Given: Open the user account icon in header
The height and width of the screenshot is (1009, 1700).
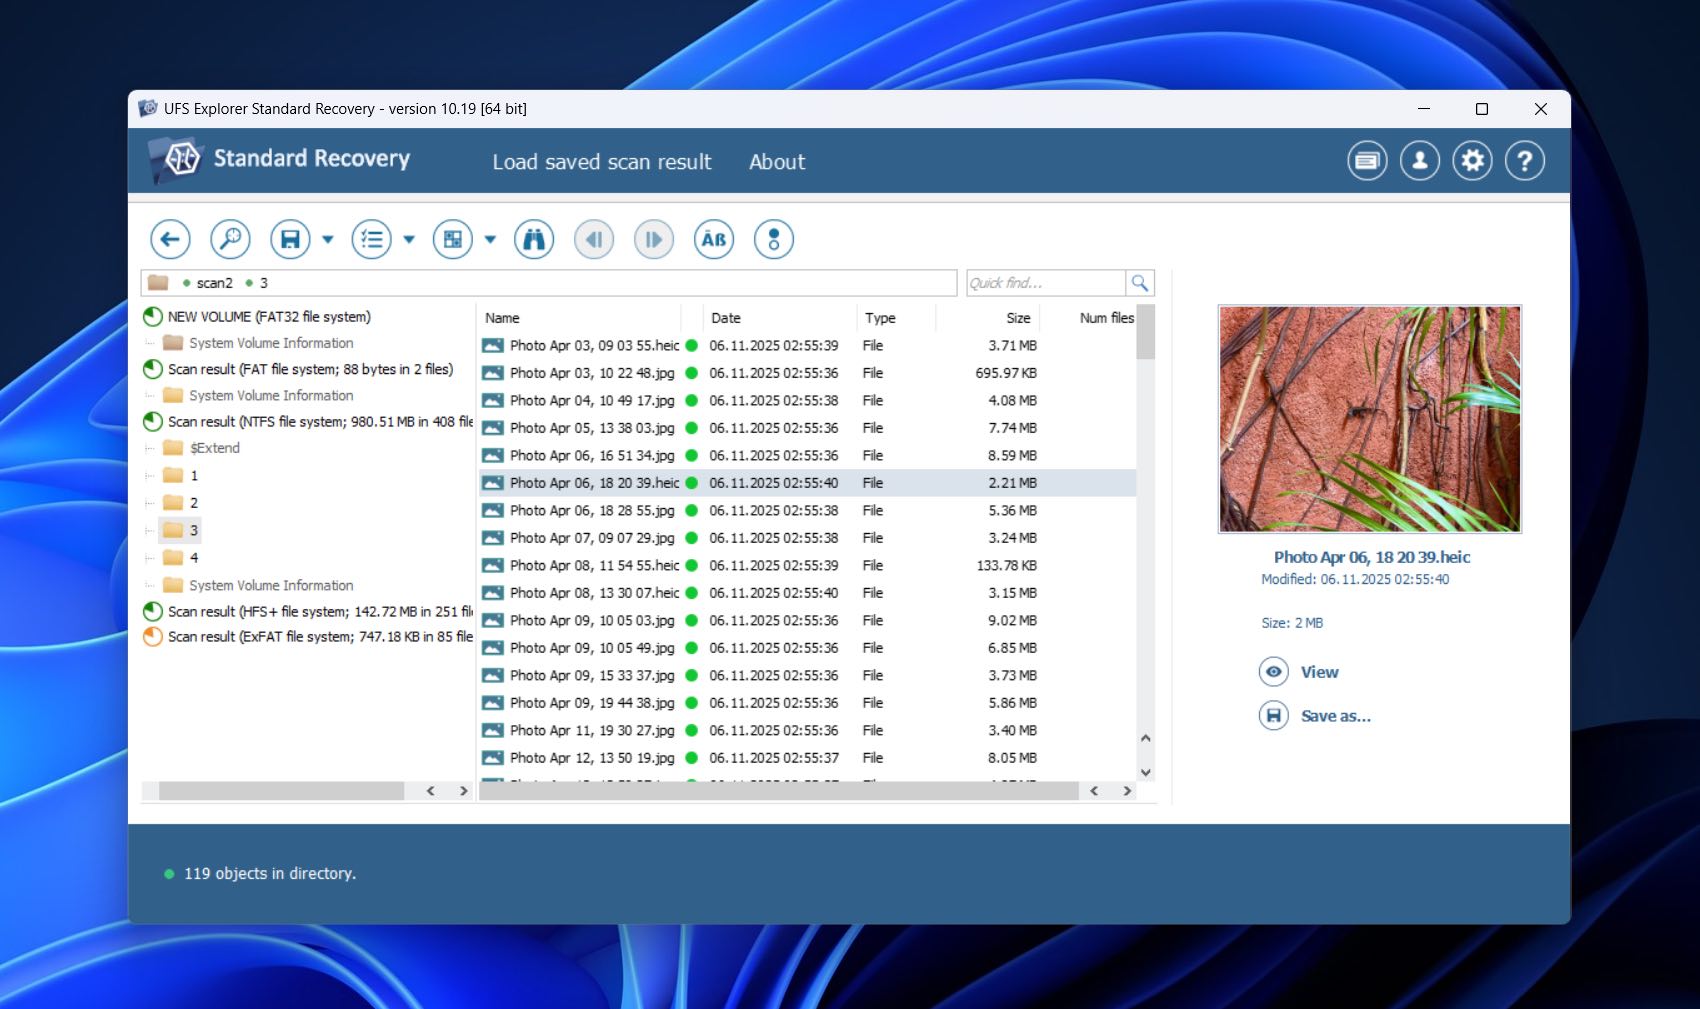Looking at the screenshot, I should click(x=1419, y=160).
